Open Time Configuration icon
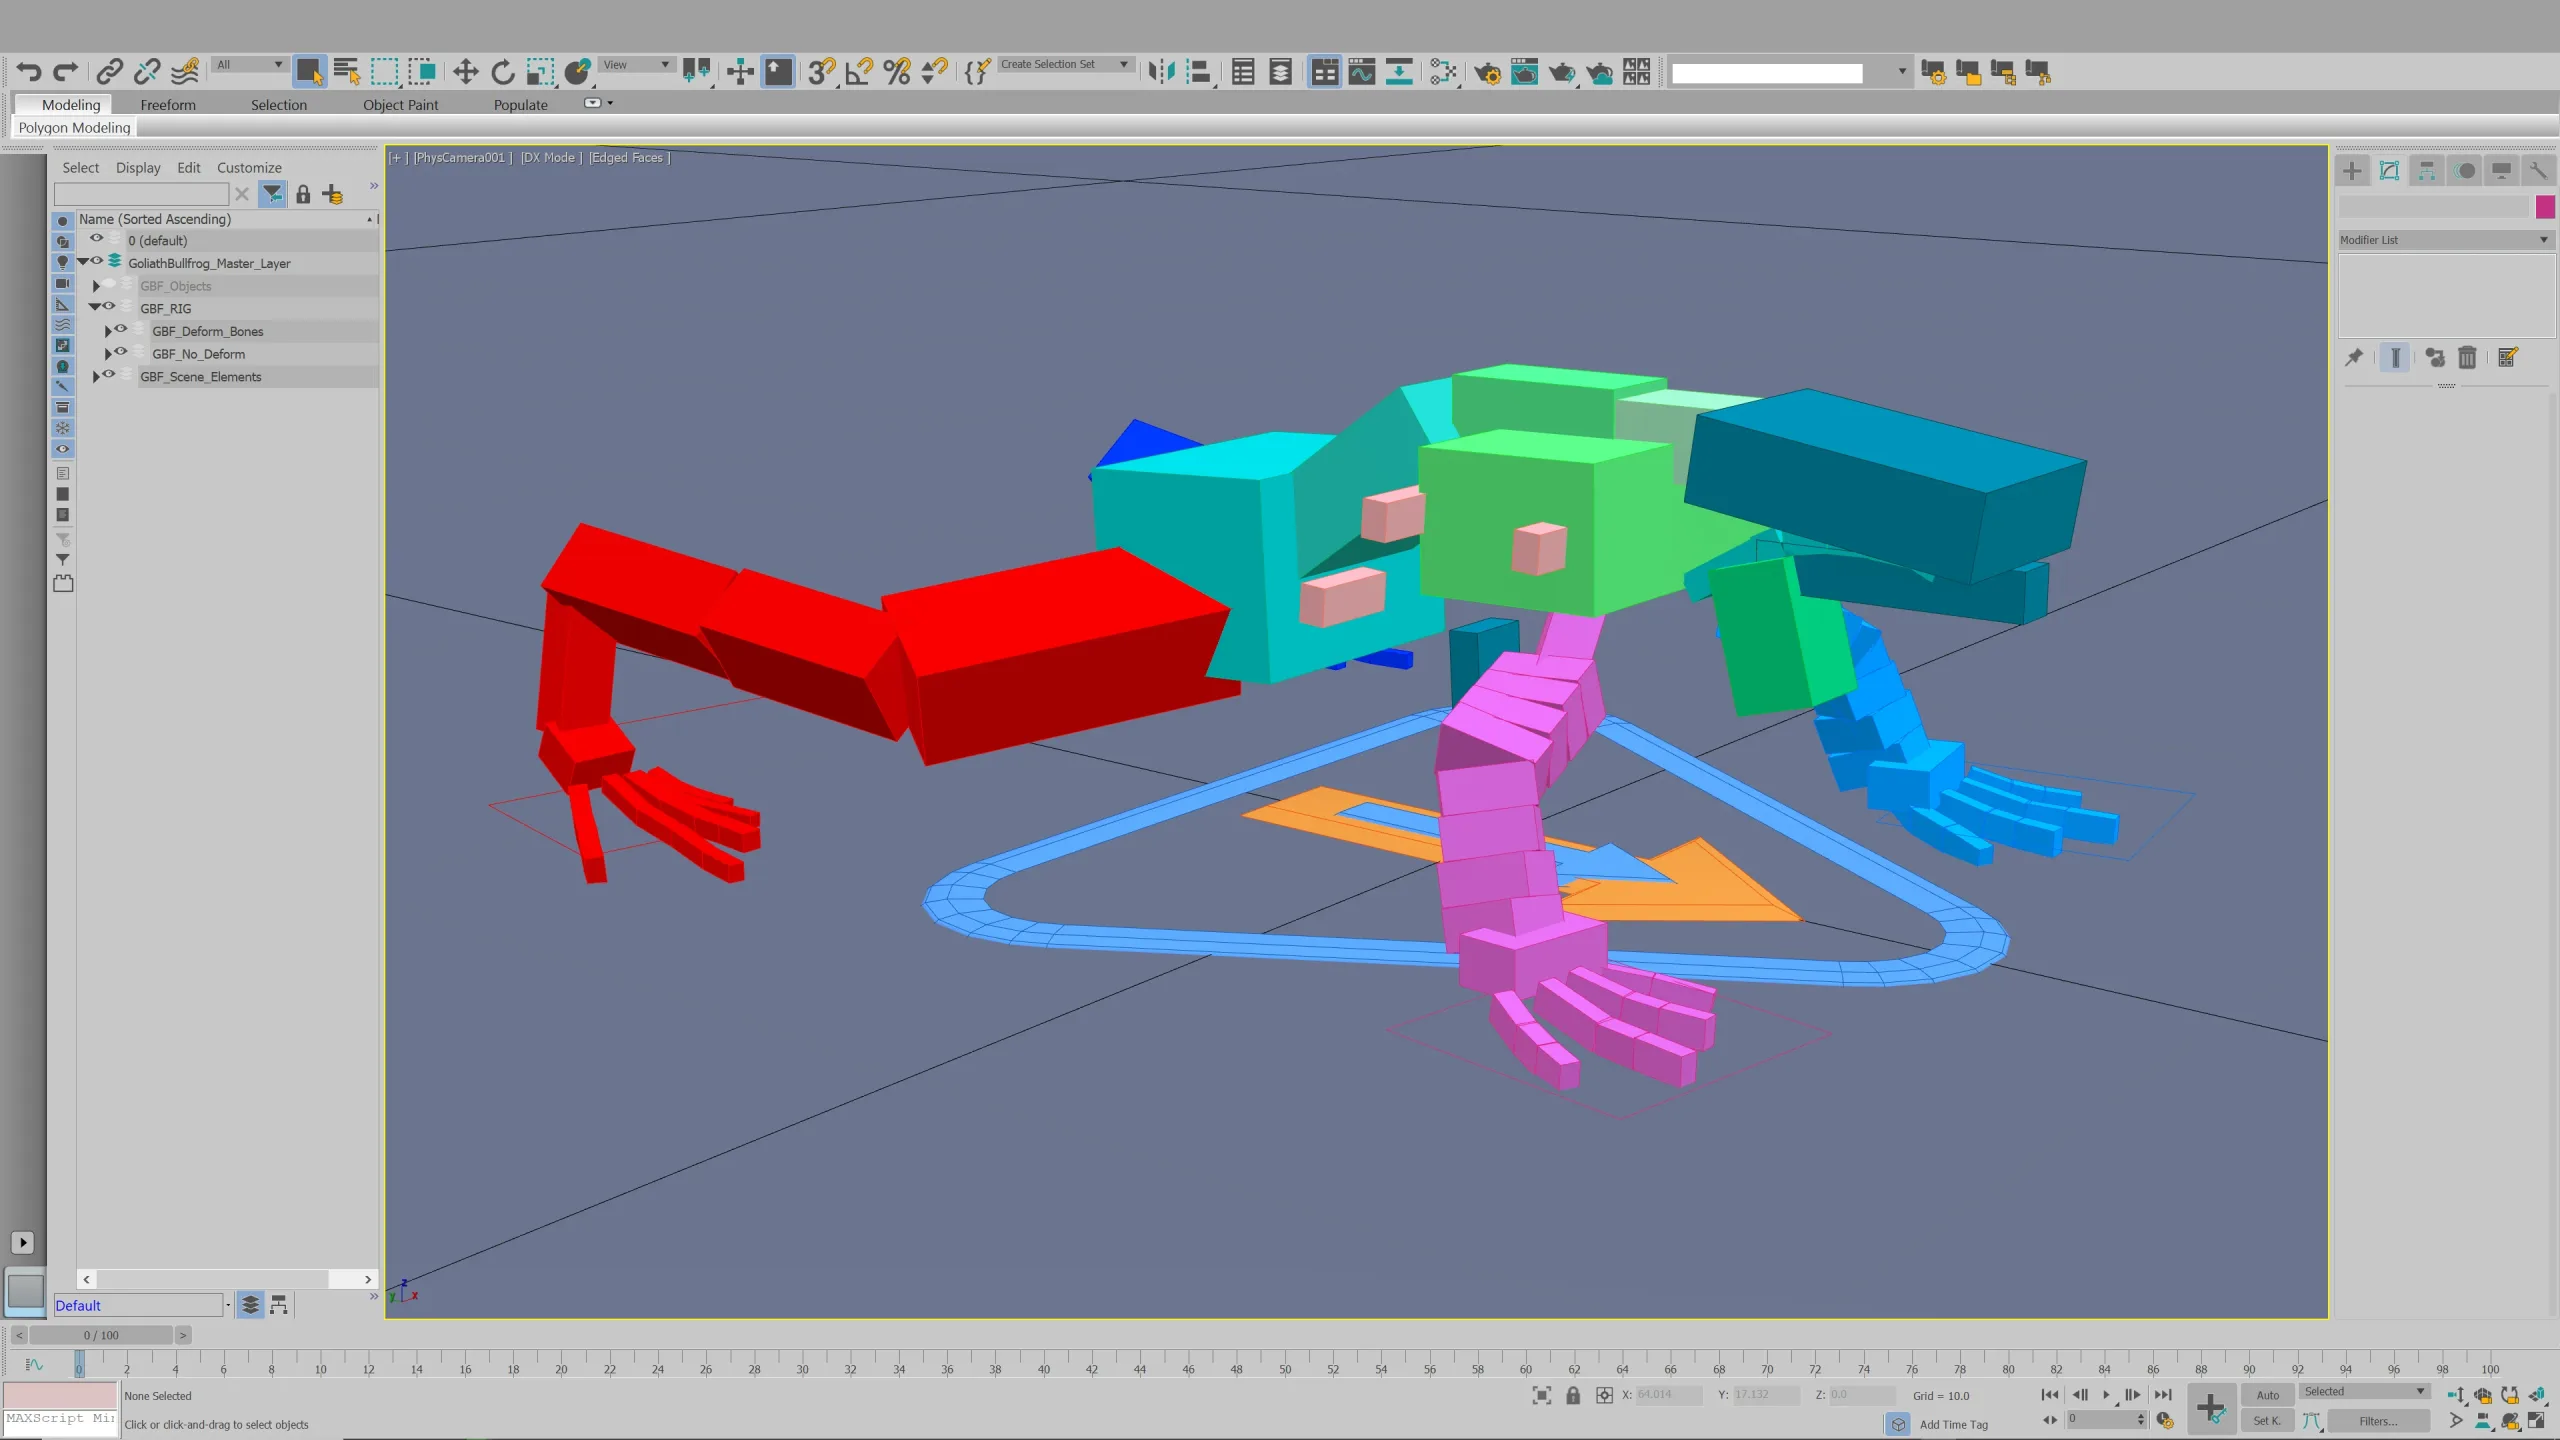Image resolution: width=2560 pixels, height=1440 pixels. [2165, 1420]
